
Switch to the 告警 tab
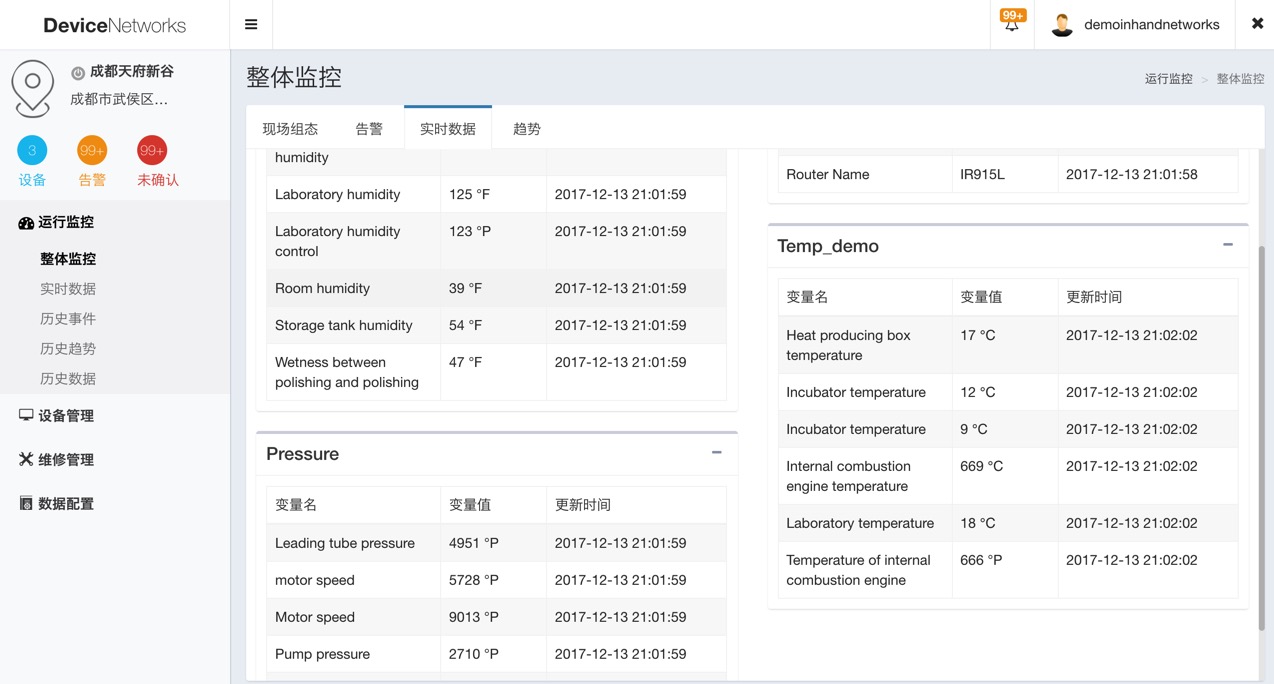pos(369,129)
